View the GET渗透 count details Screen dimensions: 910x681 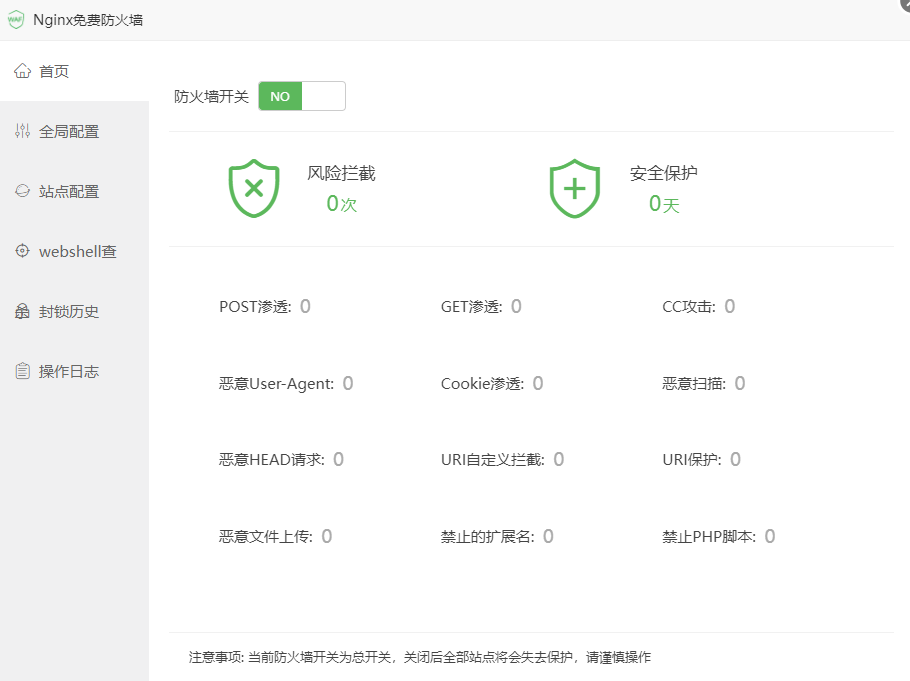(x=516, y=306)
